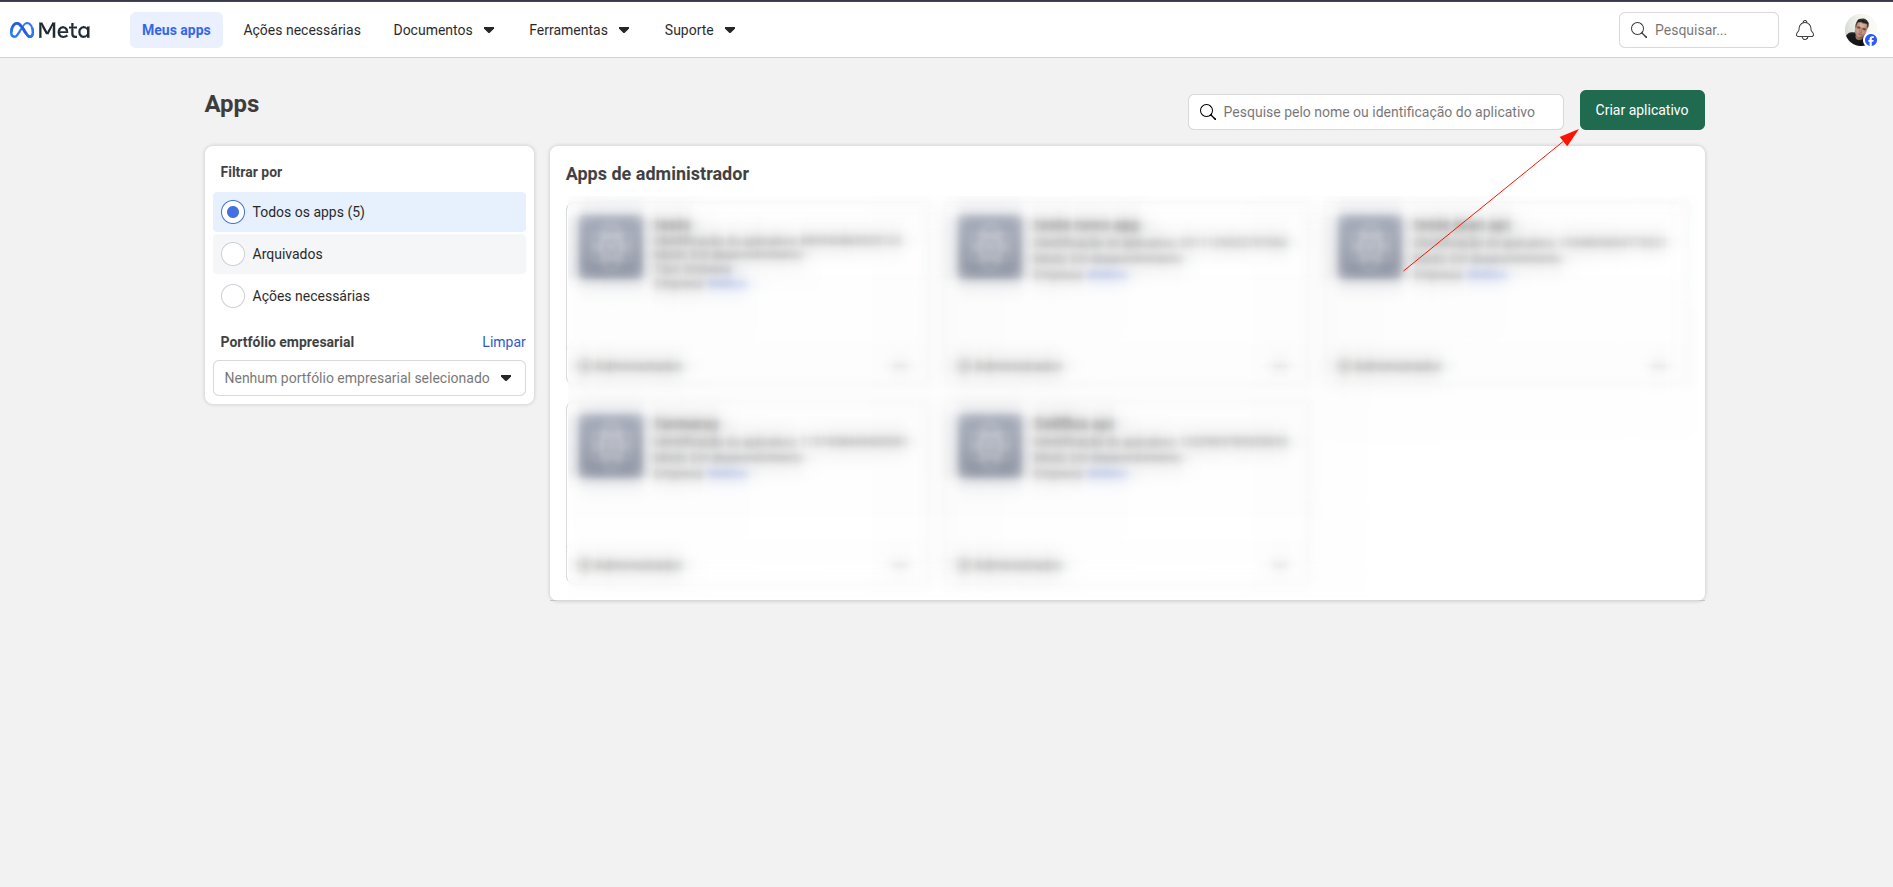This screenshot has width=1893, height=887.
Task: Click the magnifier icon in the app search field
Action: click(1207, 112)
